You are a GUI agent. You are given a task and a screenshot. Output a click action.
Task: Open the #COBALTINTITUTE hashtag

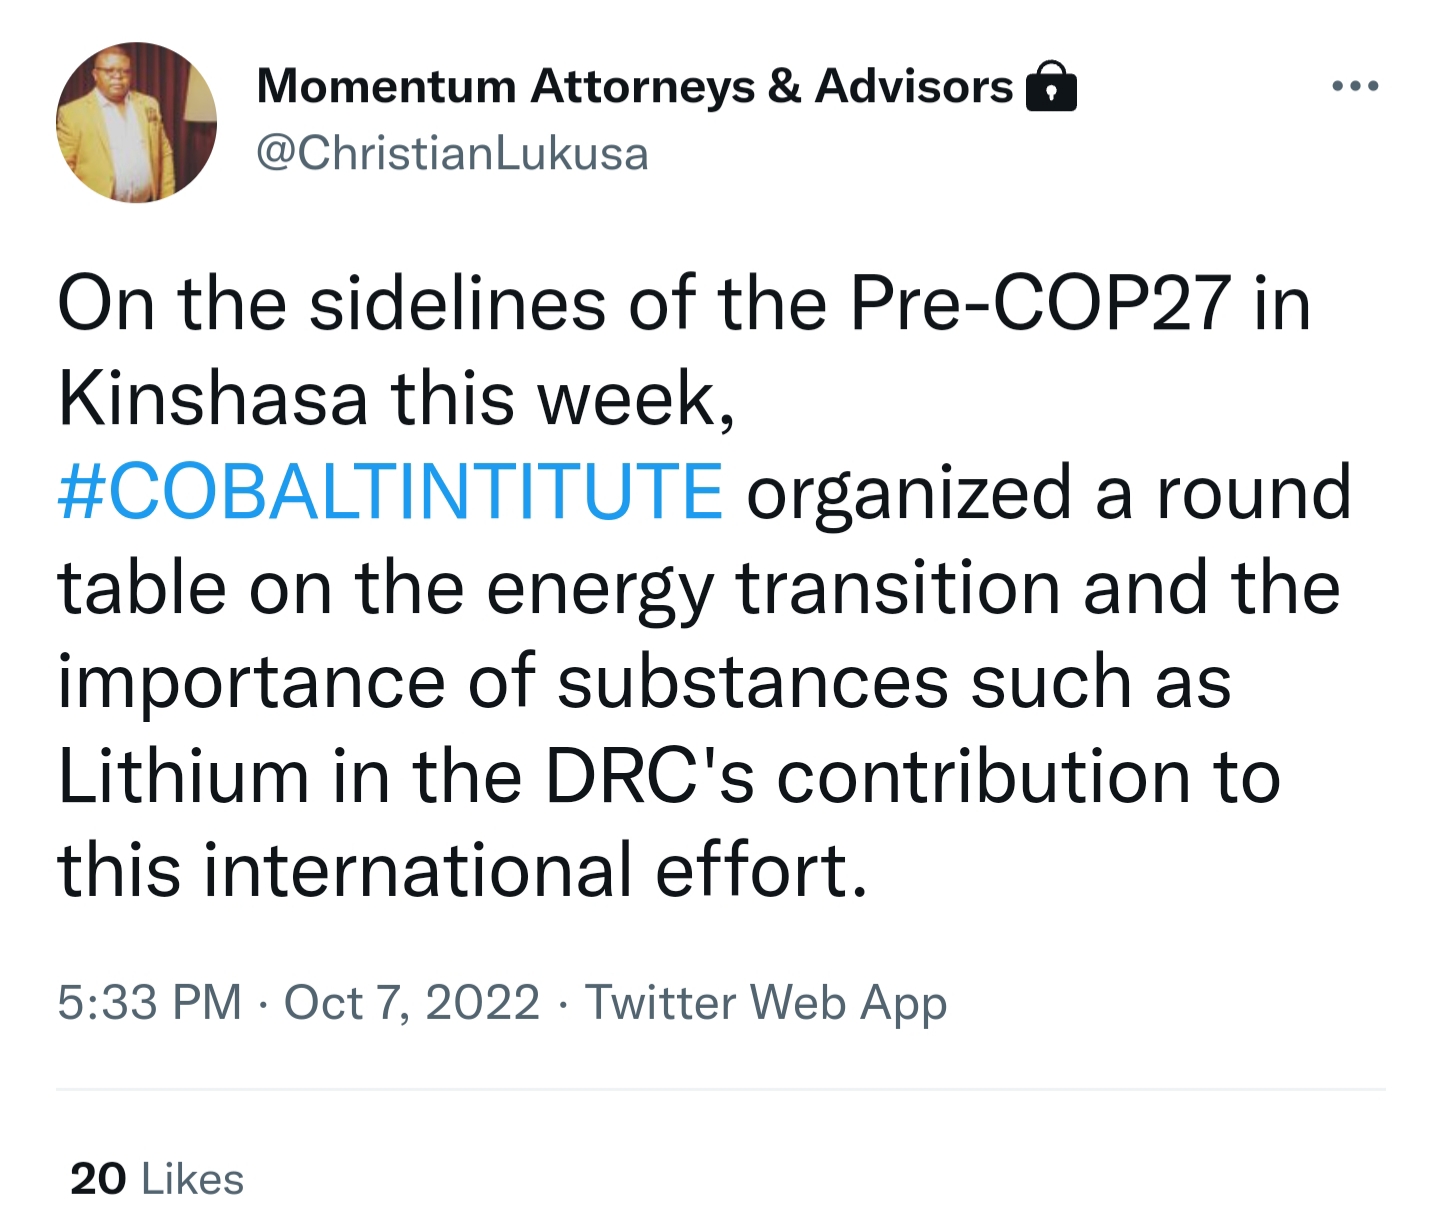point(390,492)
